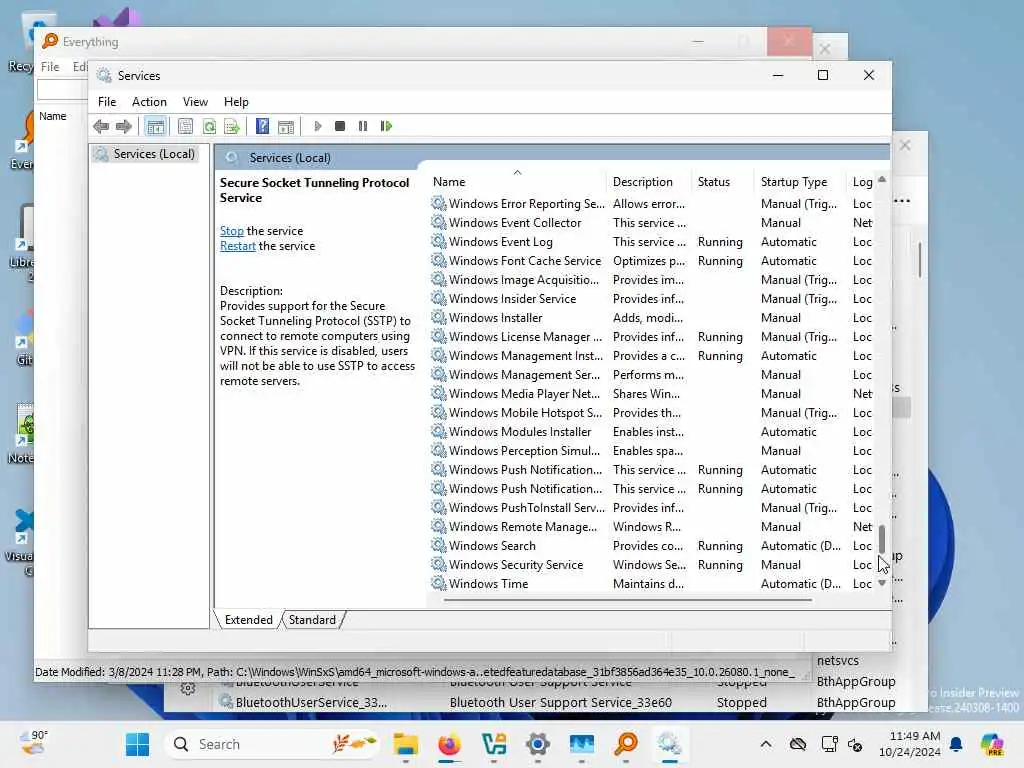Select the Windows Time service
Viewport: 1024px width, 768px height.
pos(651,584)
